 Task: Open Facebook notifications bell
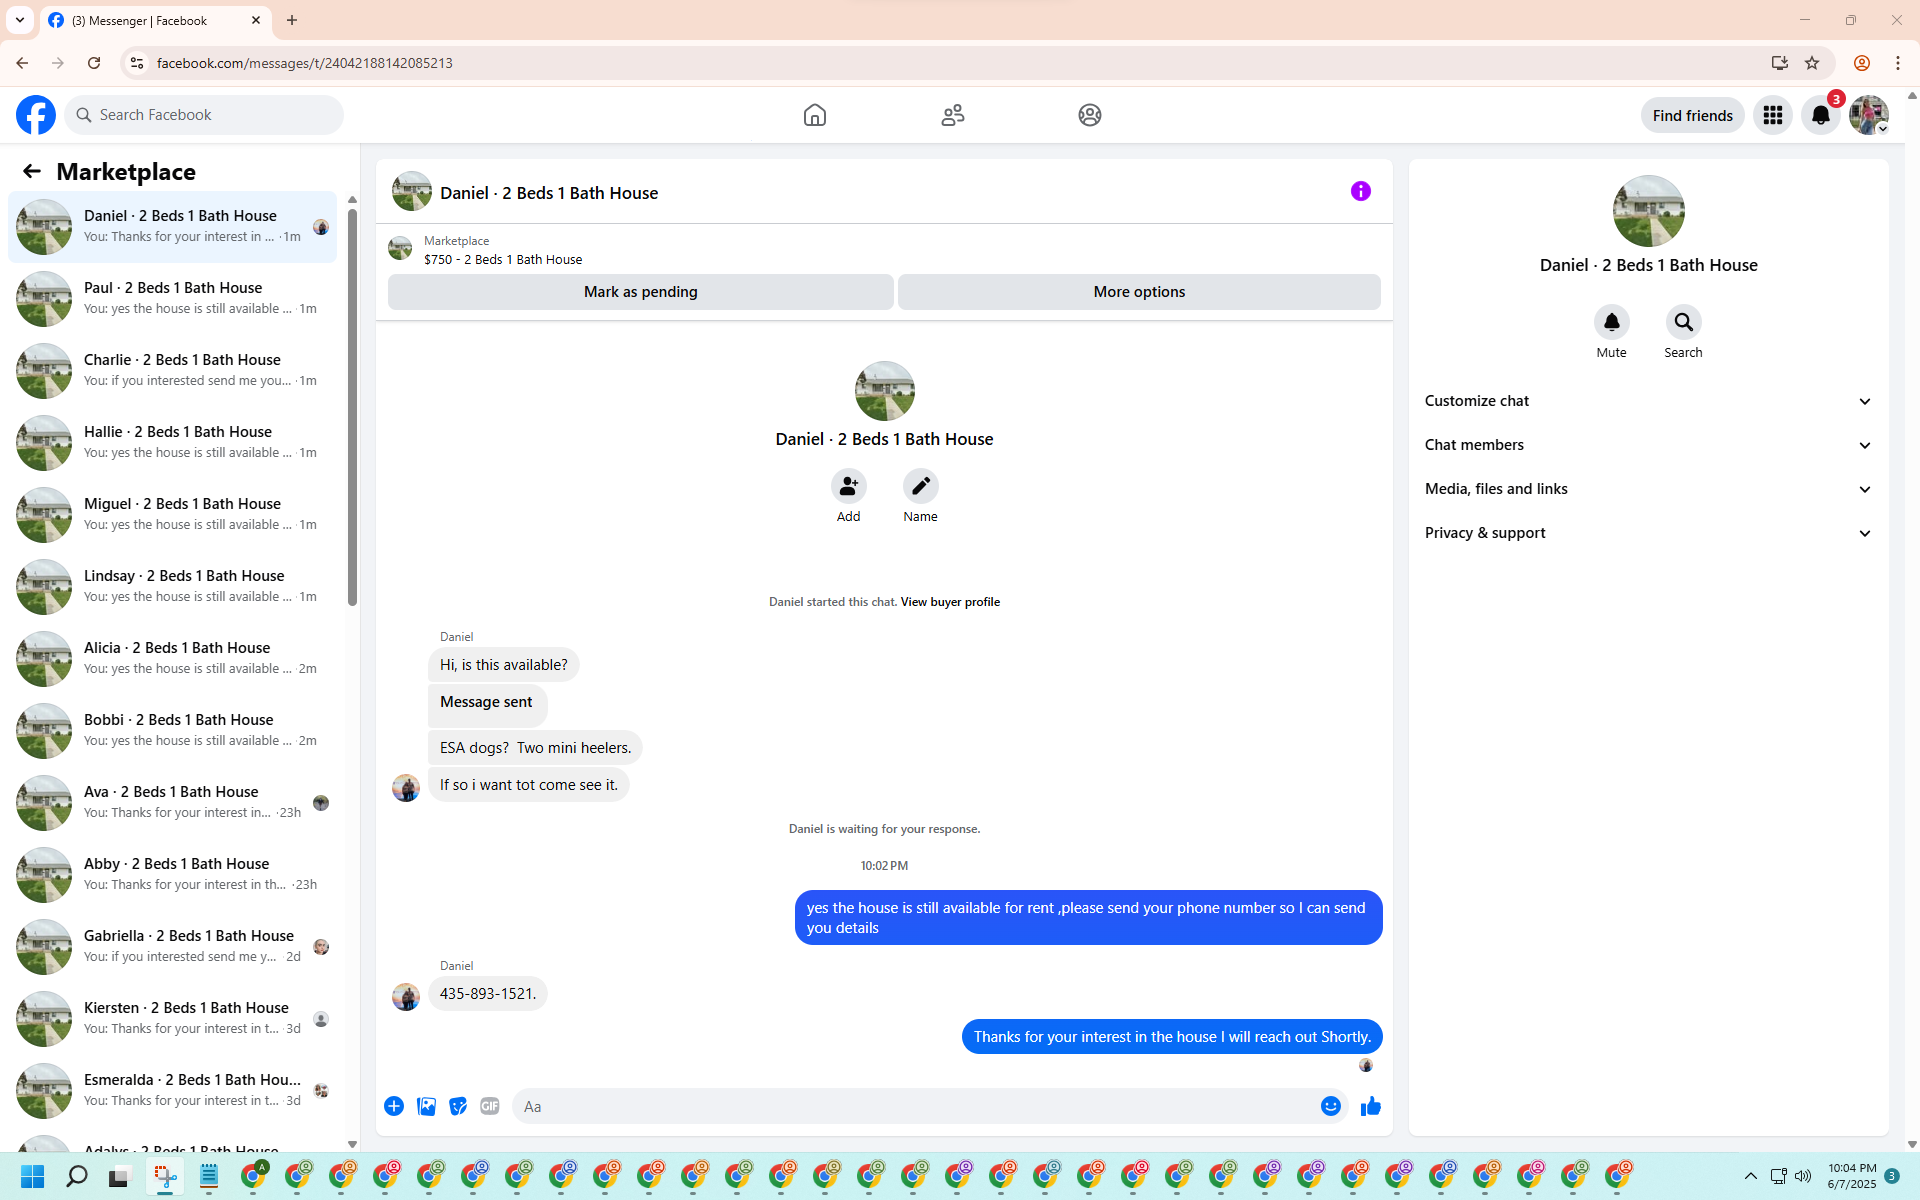pyautogui.click(x=1820, y=115)
